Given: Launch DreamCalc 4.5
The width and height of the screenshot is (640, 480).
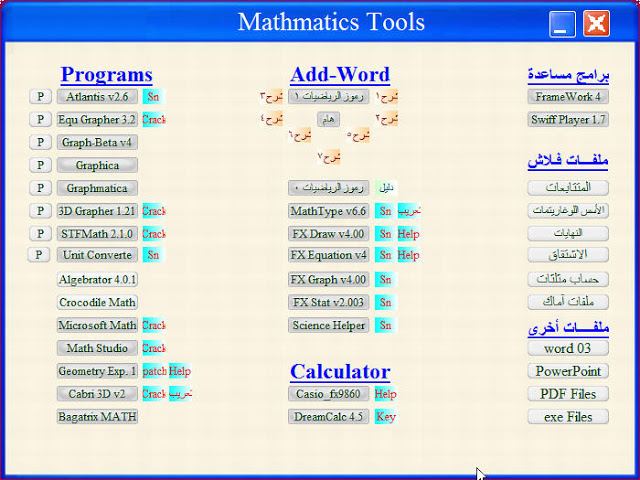Looking at the screenshot, I should click(329, 417).
